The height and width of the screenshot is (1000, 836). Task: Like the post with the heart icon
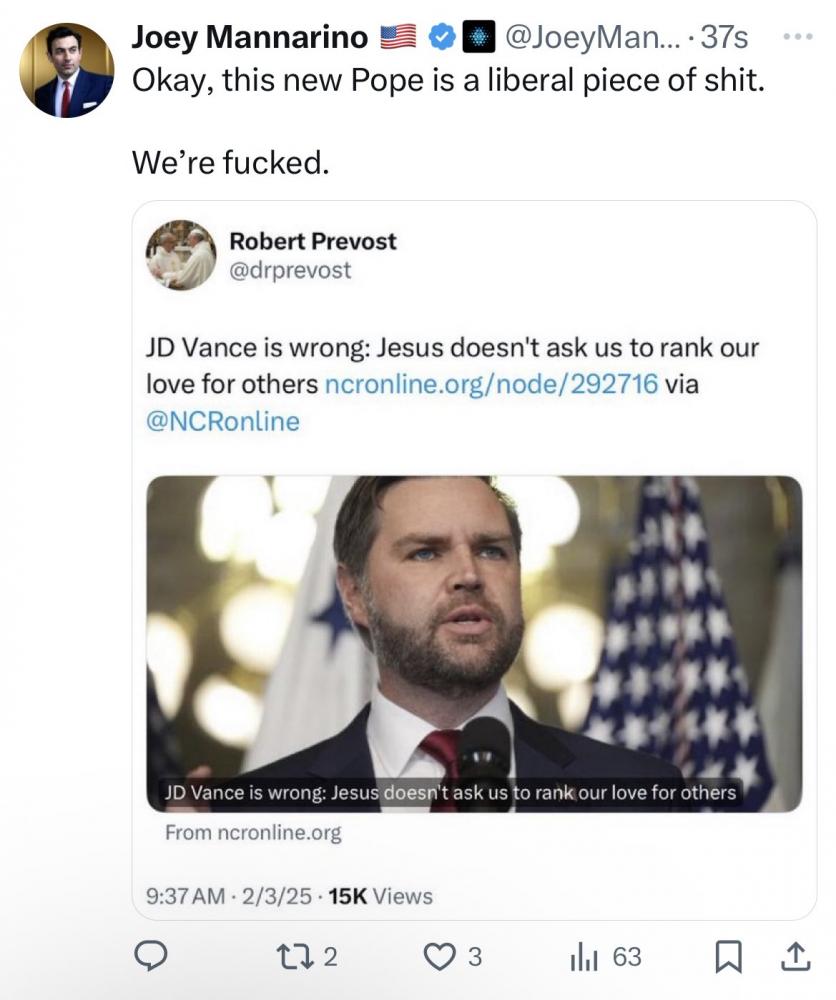(438, 957)
